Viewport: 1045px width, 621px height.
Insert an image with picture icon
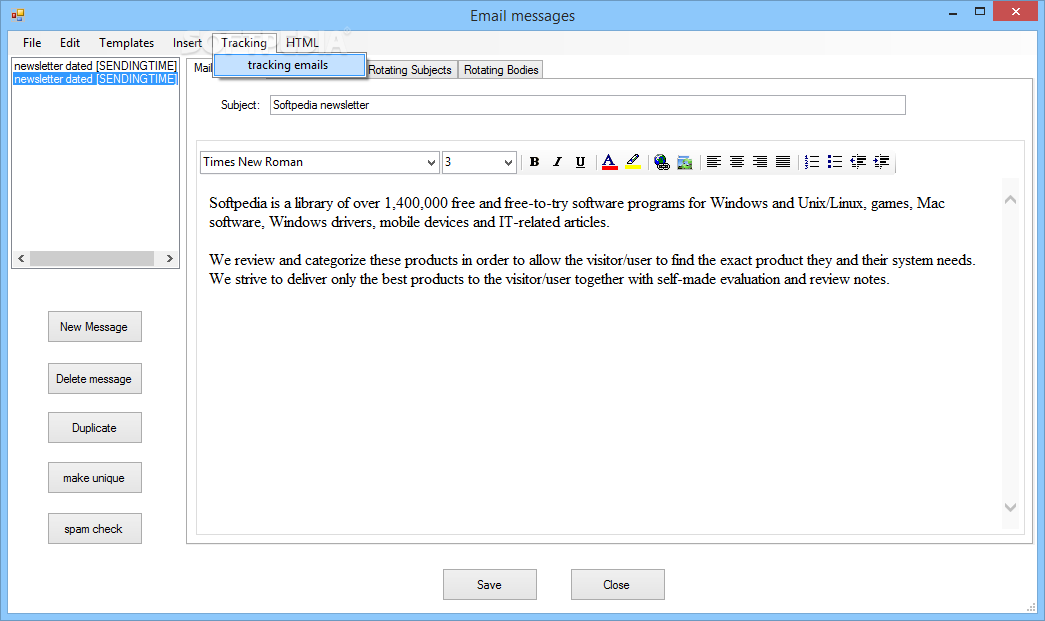[x=684, y=162]
